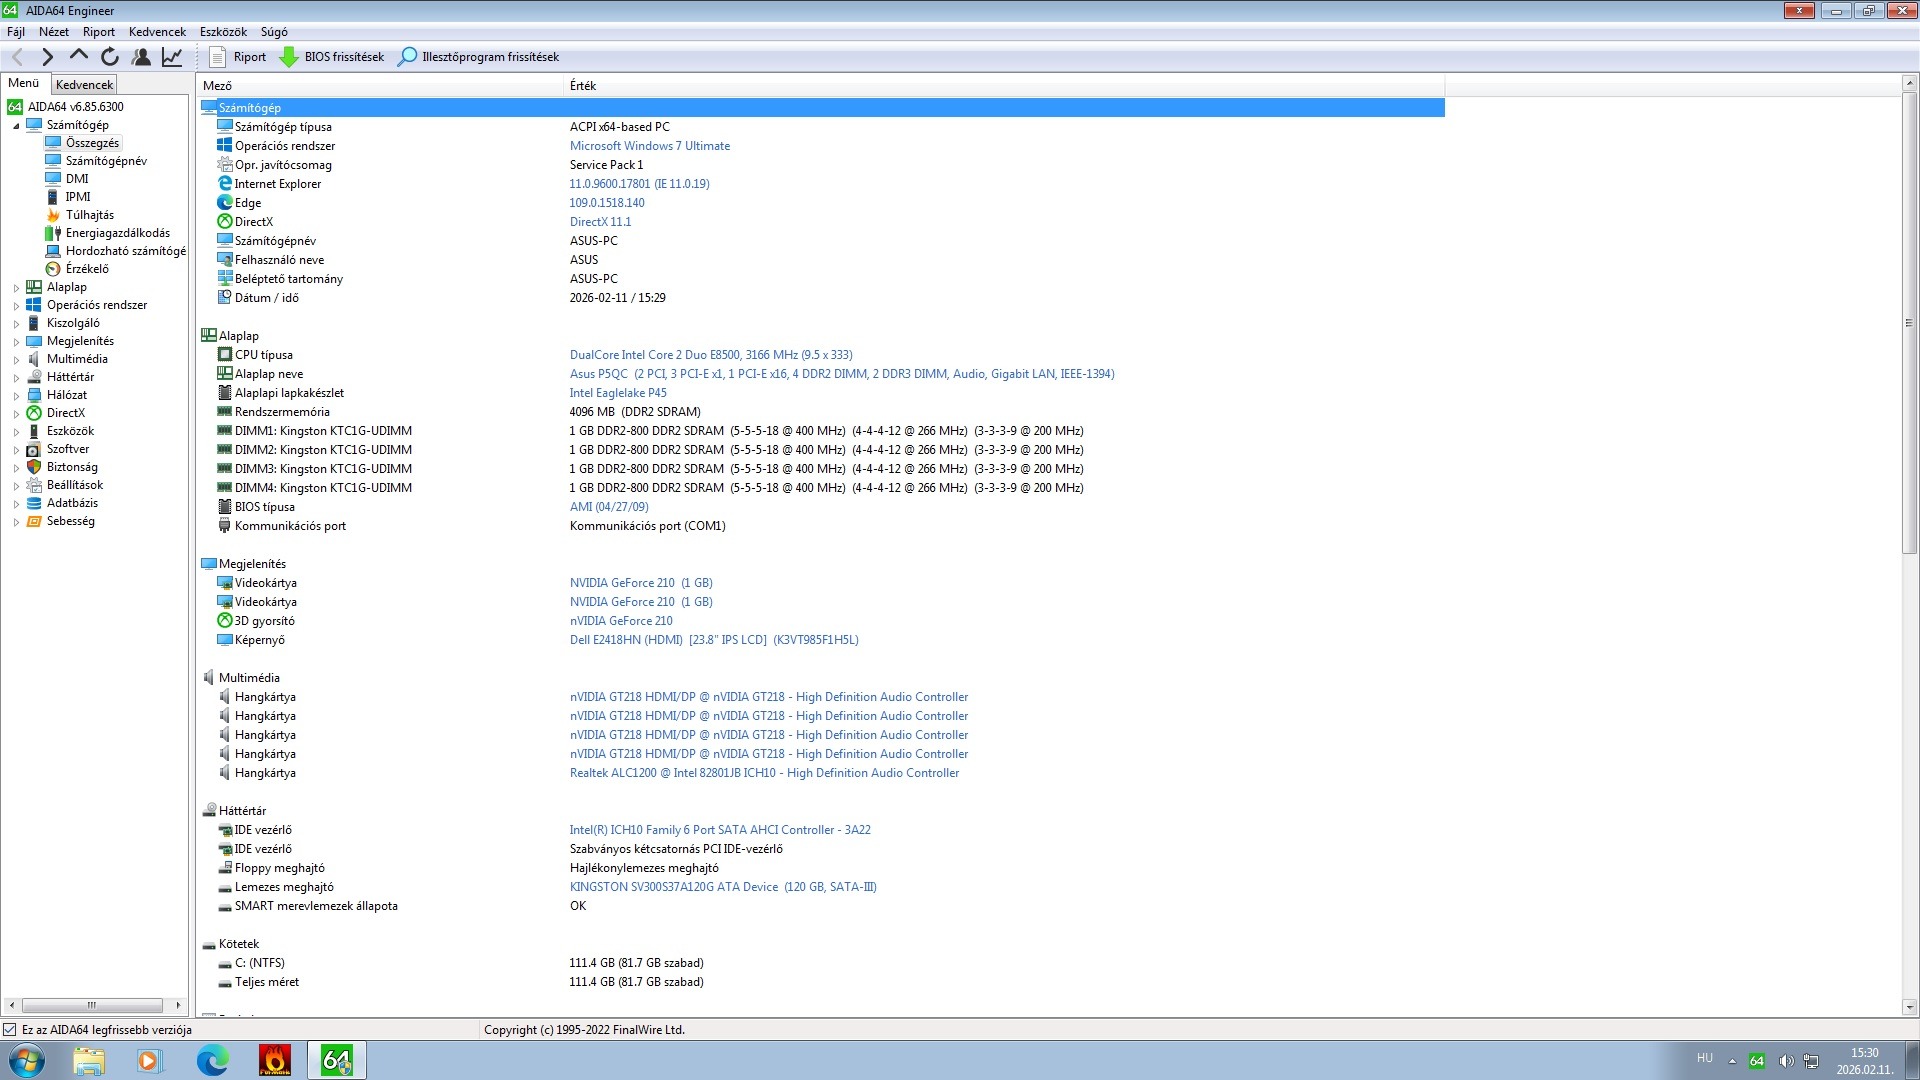The height and width of the screenshot is (1080, 1920).
Task: Open the Microsoft Windows 7 Ultimate link
Action: (649, 146)
